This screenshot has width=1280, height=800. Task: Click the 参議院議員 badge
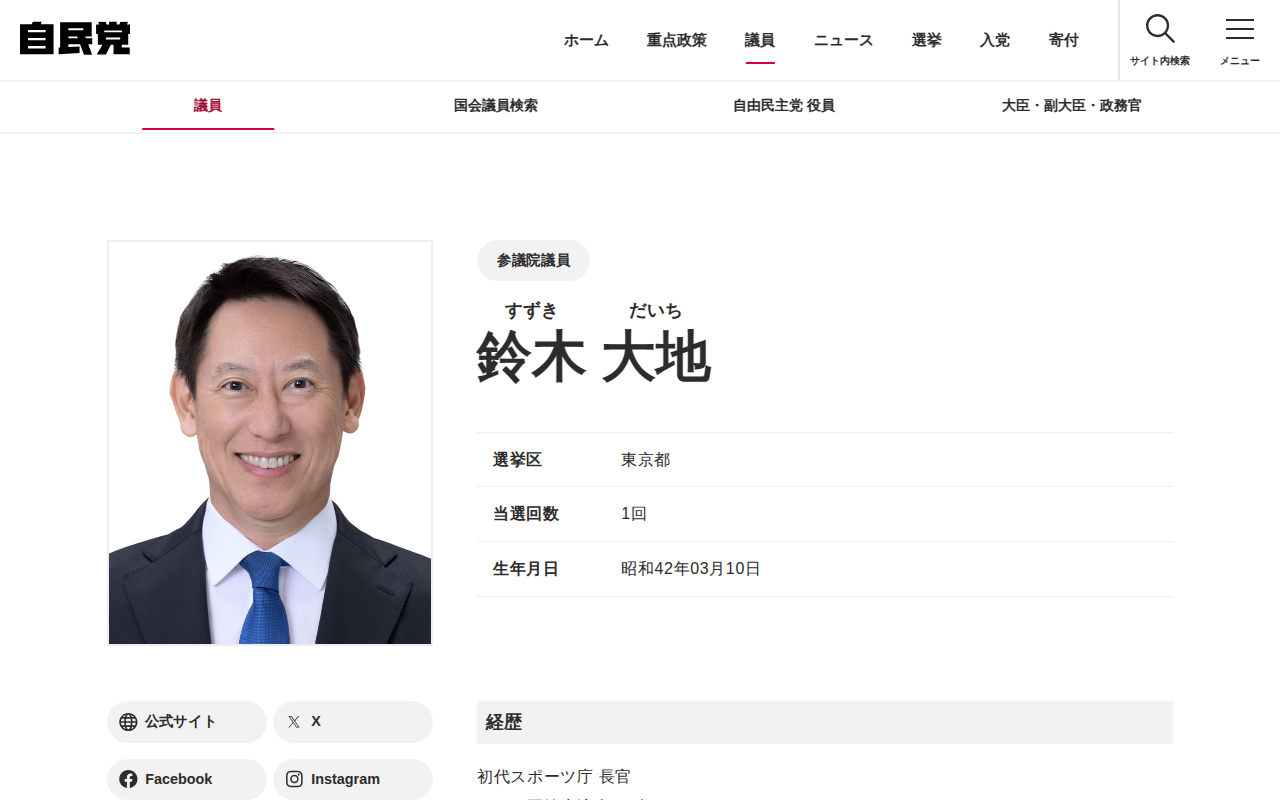[x=533, y=261]
